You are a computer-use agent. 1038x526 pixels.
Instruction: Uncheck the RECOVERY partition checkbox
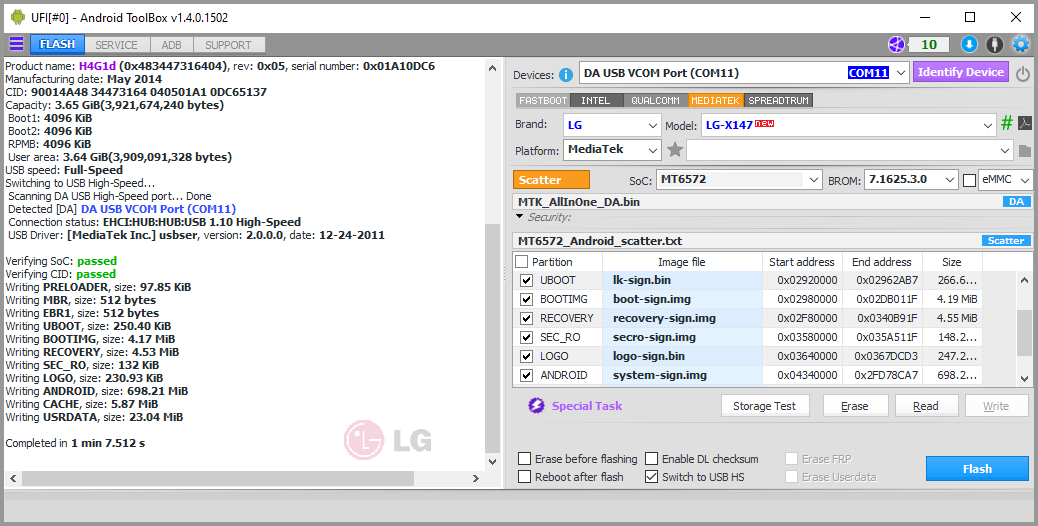[x=526, y=318]
